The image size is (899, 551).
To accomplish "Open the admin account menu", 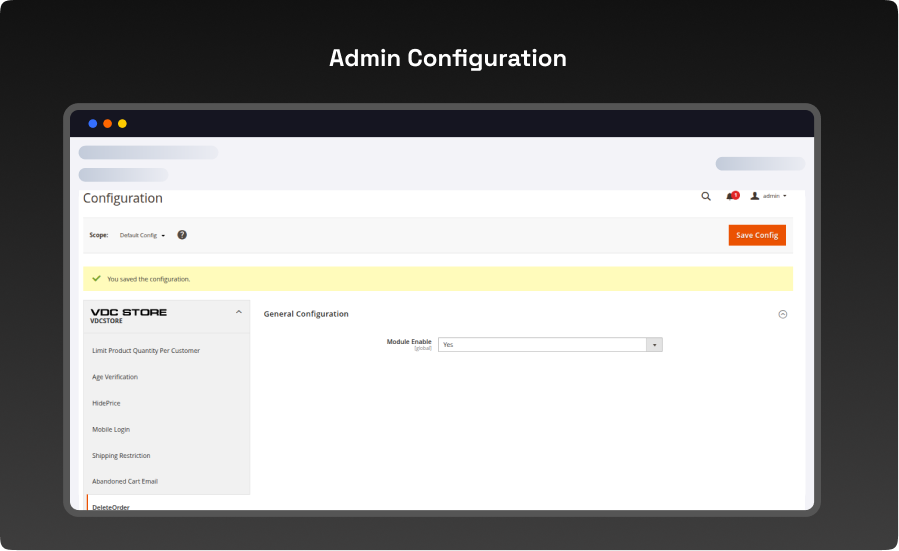I will click(769, 196).
